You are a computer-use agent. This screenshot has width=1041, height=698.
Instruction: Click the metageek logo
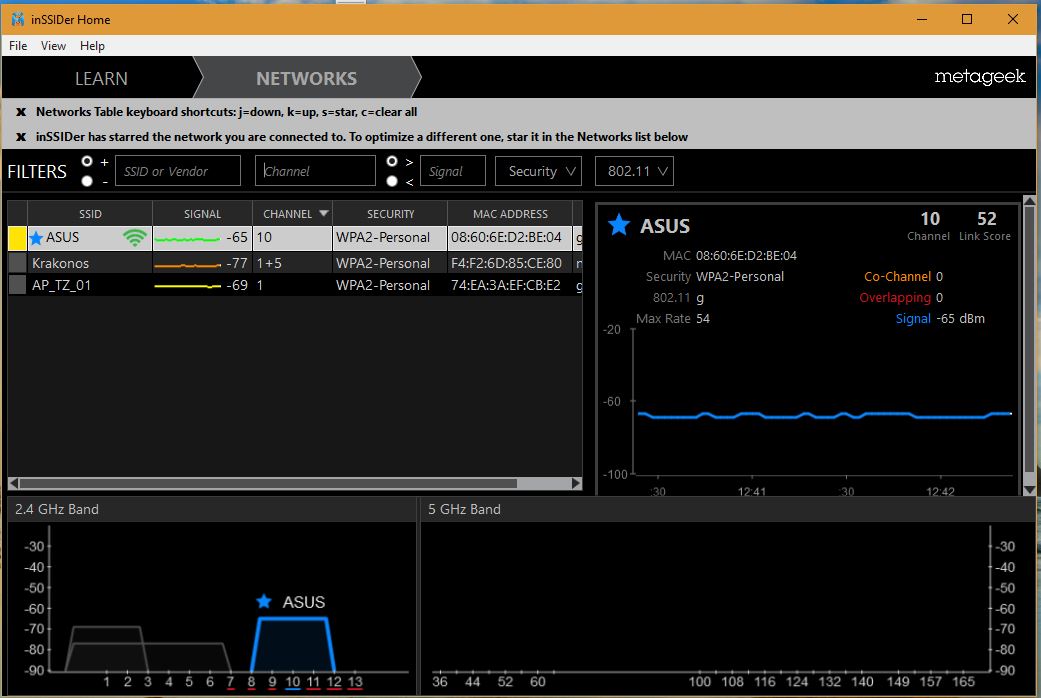pos(979,77)
